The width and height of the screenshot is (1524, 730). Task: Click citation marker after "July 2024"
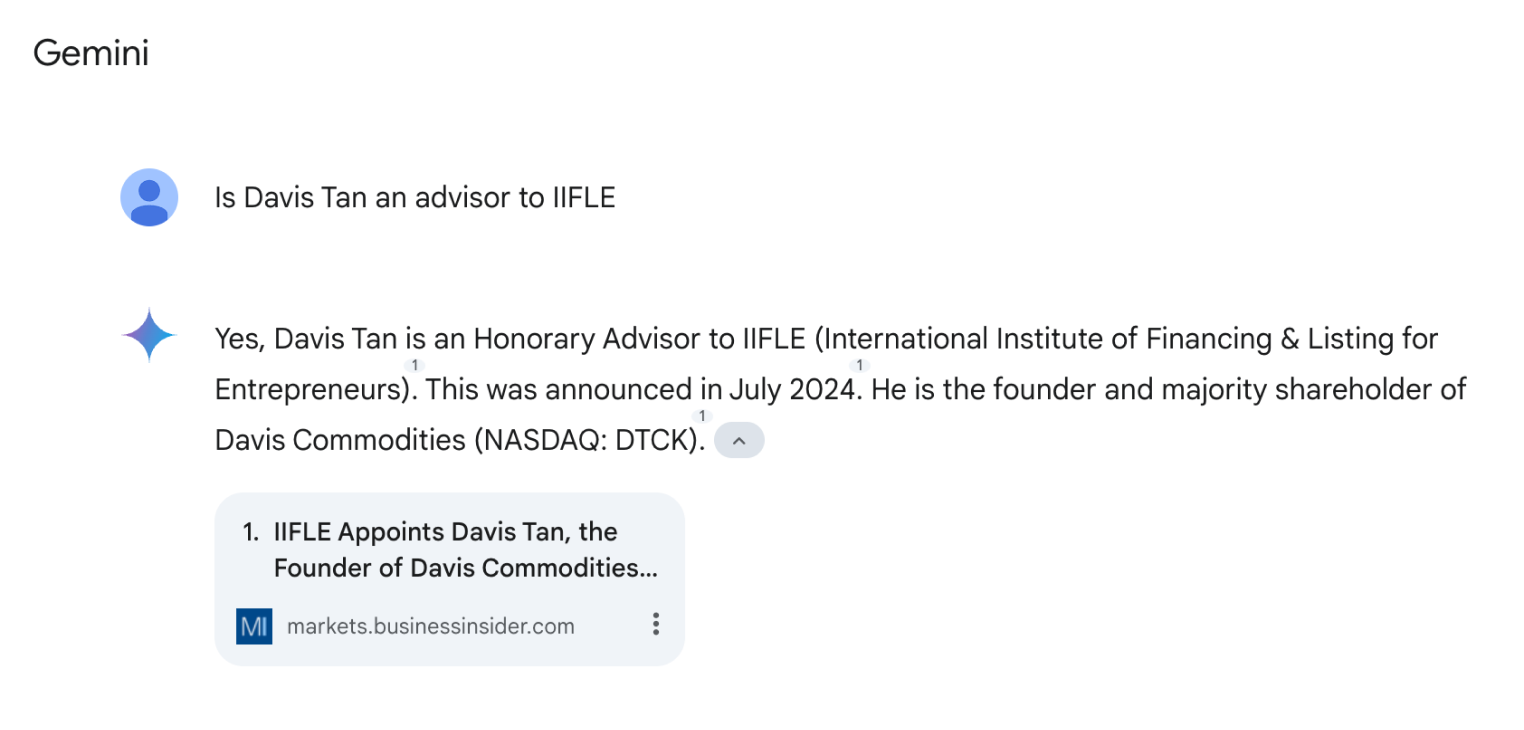point(860,366)
